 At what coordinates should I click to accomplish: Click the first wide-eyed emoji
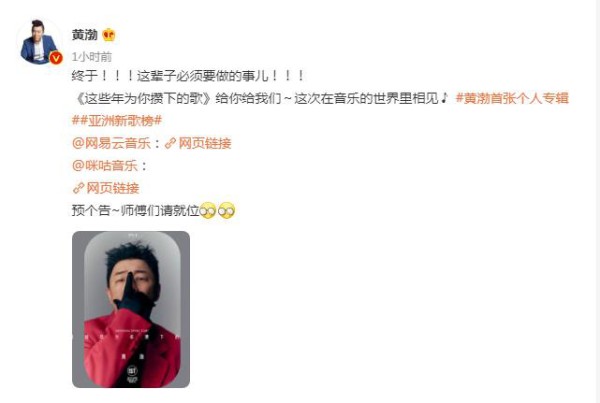pos(208,210)
